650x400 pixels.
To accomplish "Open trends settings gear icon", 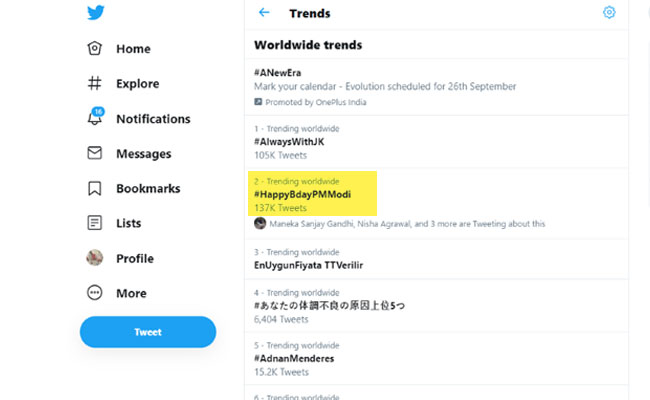I will click(609, 13).
